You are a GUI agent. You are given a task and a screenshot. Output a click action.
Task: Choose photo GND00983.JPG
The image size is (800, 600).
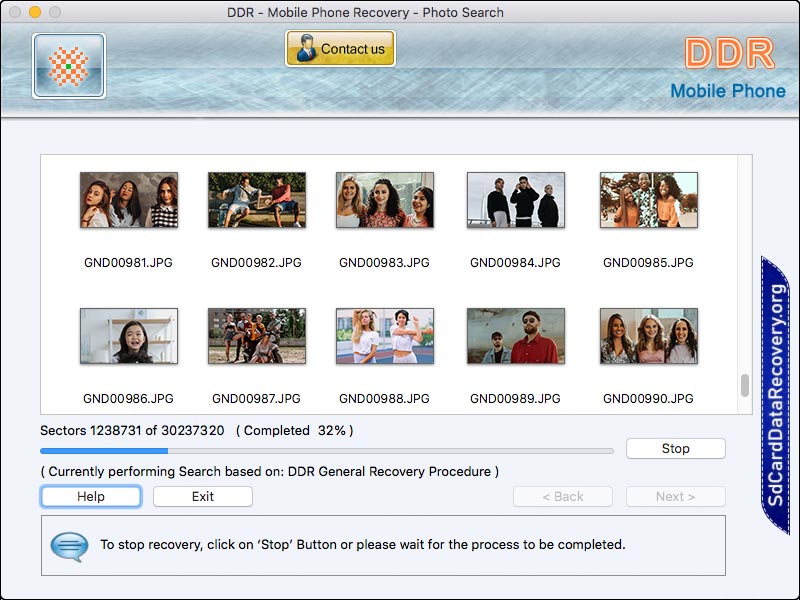[384, 200]
